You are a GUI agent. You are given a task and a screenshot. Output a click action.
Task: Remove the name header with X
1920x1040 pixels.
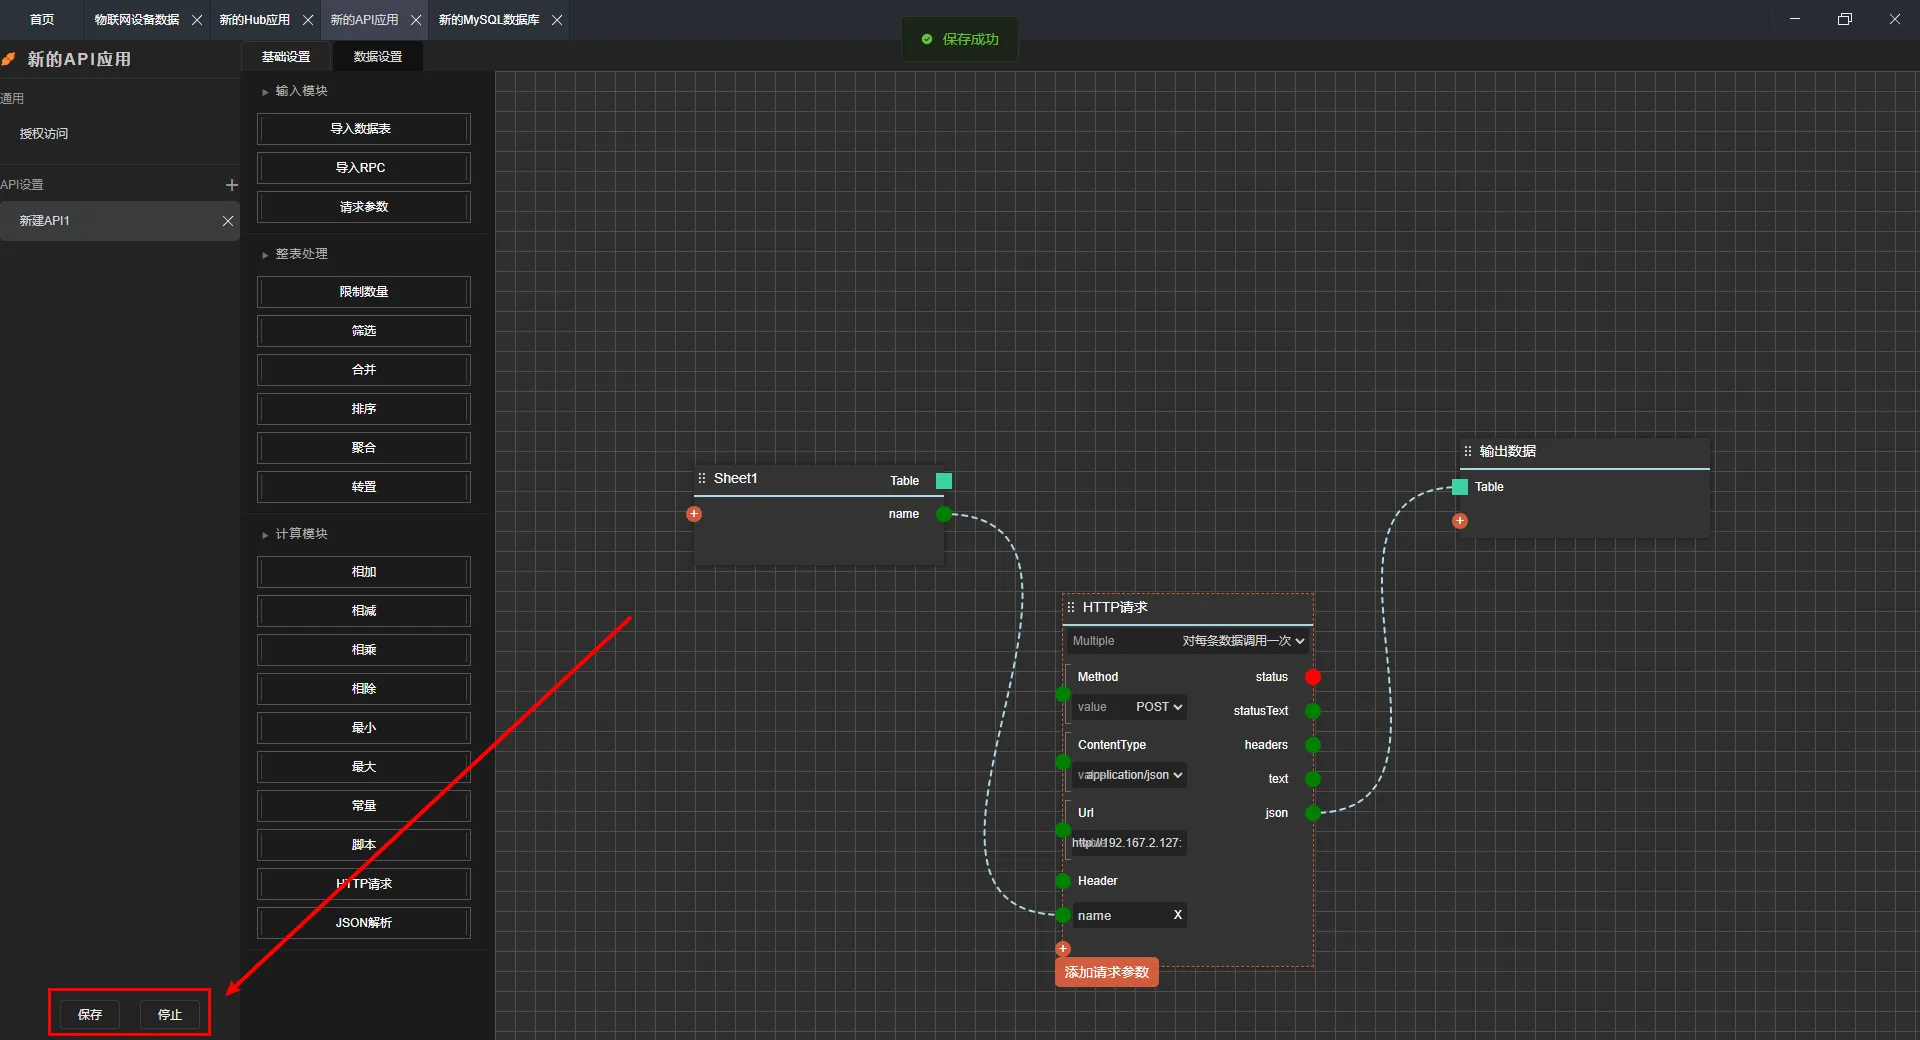pyautogui.click(x=1177, y=915)
